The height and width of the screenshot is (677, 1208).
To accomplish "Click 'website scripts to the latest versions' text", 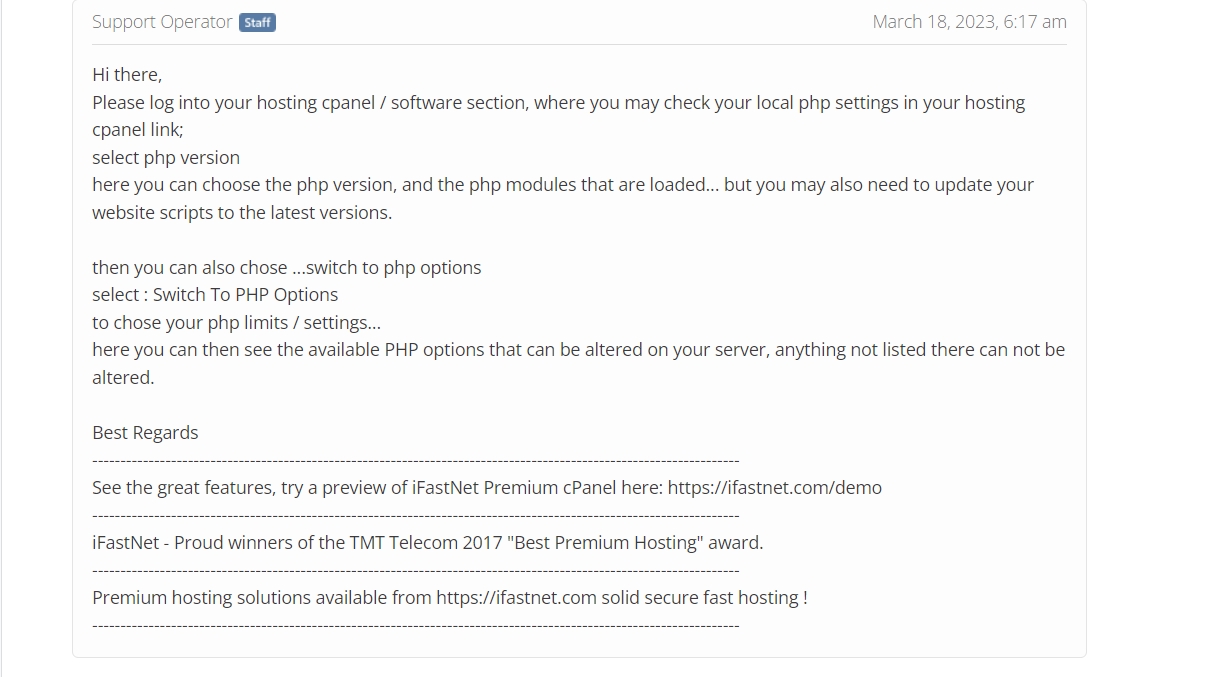I will (242, 213).
